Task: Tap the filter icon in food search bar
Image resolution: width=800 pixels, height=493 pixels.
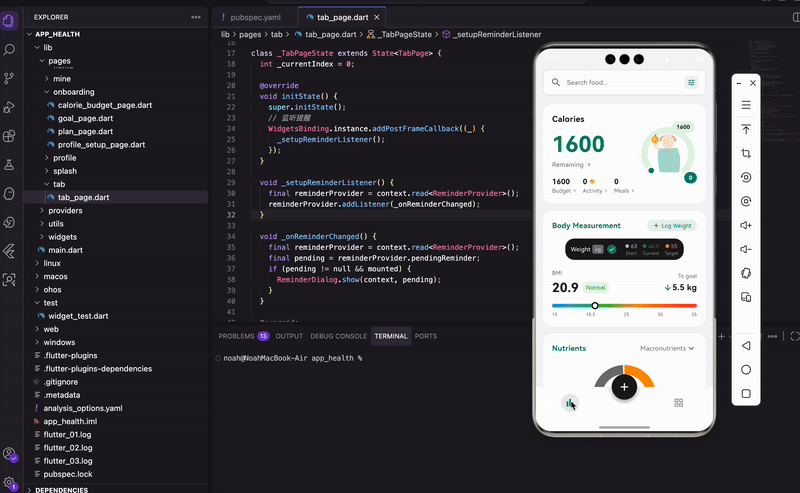Action: point(691,82)
